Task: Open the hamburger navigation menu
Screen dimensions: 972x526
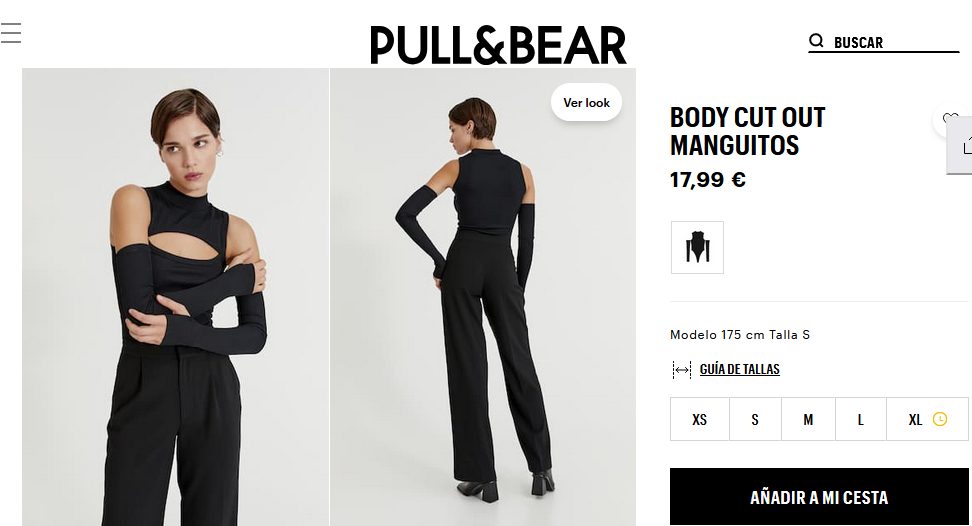Action: pos(11,33)
